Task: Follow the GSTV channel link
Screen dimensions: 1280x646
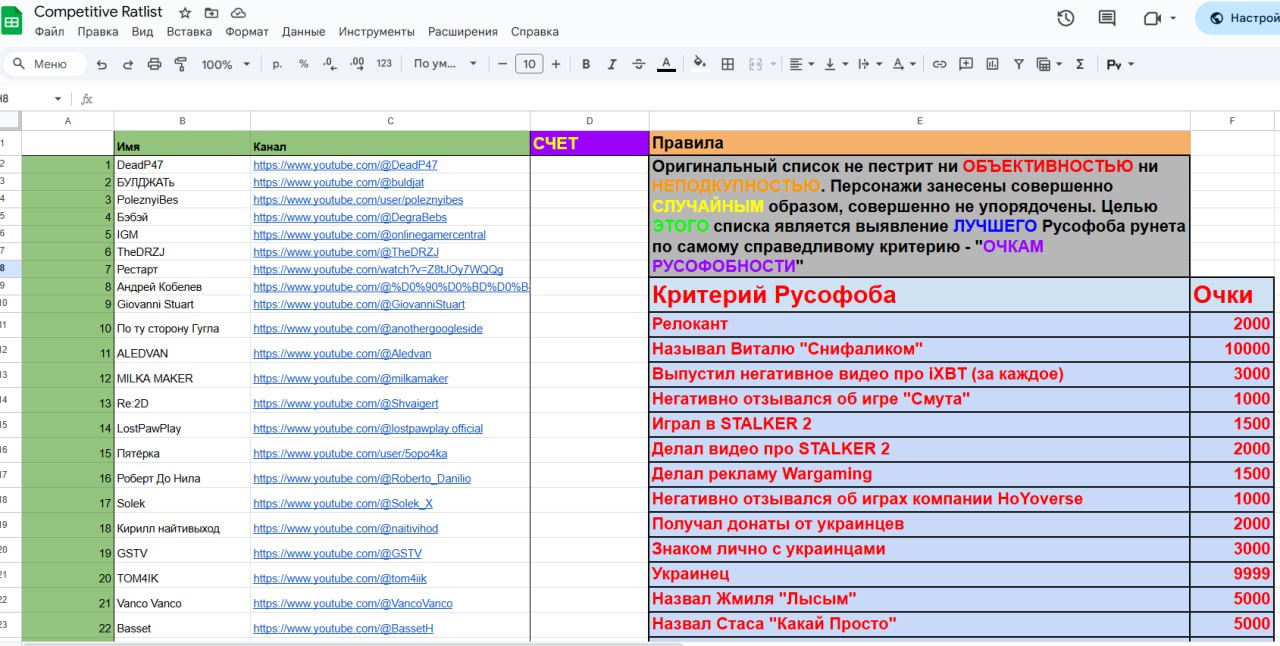Action: (337, 553)
